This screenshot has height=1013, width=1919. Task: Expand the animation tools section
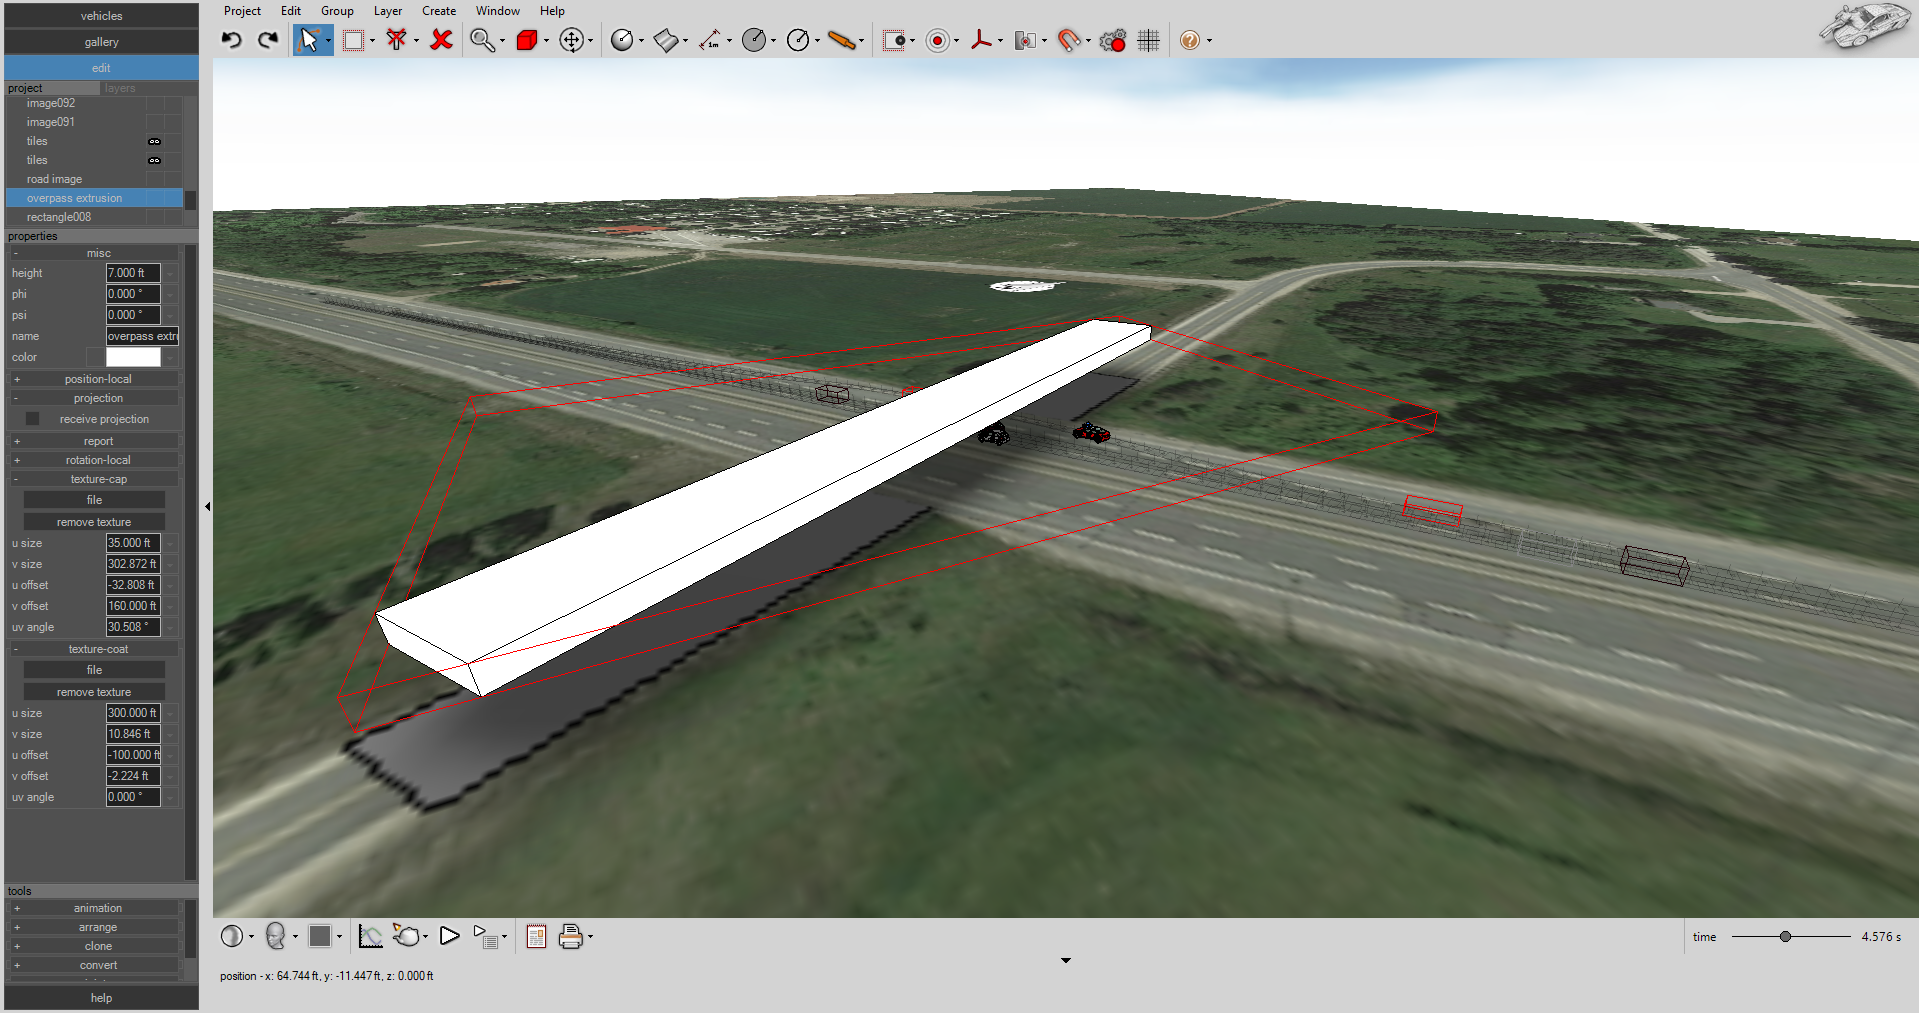click(16, 907)
